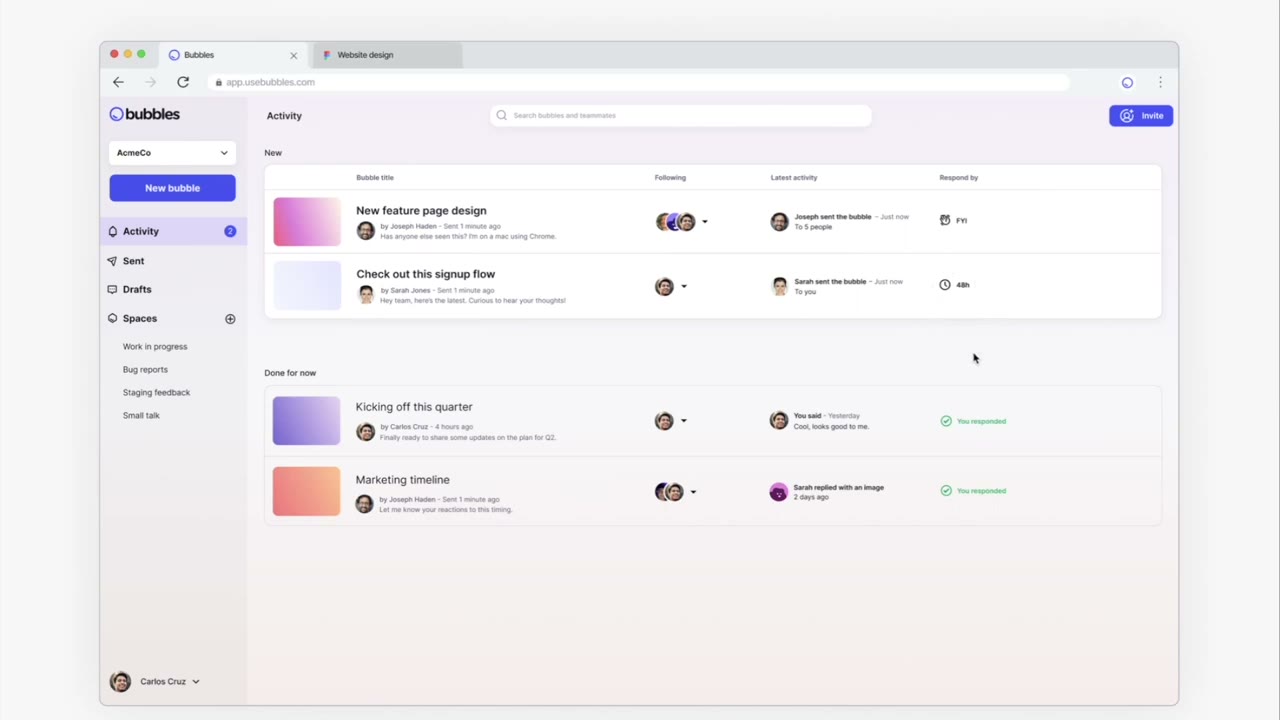Expand followers dropdown for Check out this signup flow
The height and width of the screenshot is (720, 1280).
pos(684,287)
